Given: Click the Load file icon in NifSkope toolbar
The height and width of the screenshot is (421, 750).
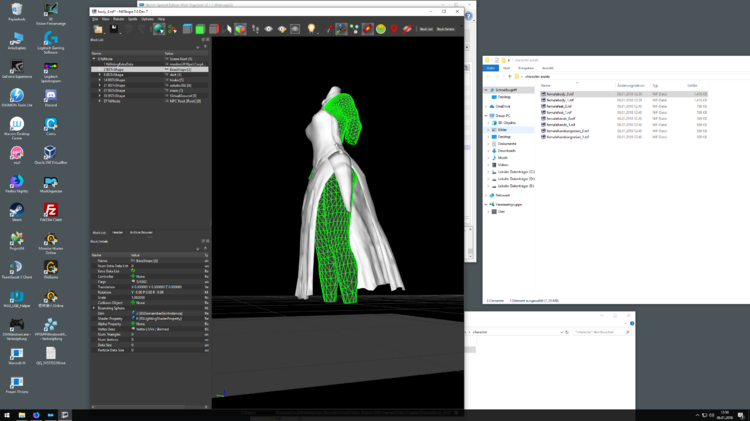Looking at the screenshot, I should (98, 29).
